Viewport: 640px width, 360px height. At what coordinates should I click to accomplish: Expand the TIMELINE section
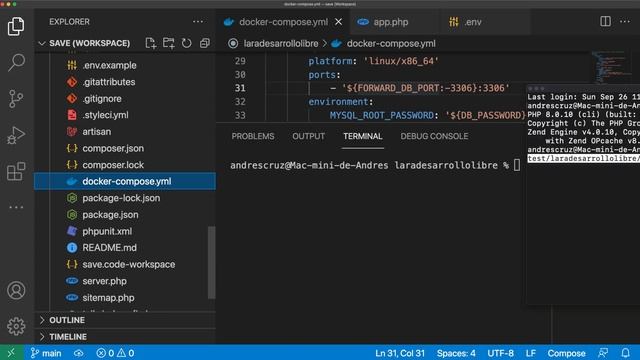[125, 337]
